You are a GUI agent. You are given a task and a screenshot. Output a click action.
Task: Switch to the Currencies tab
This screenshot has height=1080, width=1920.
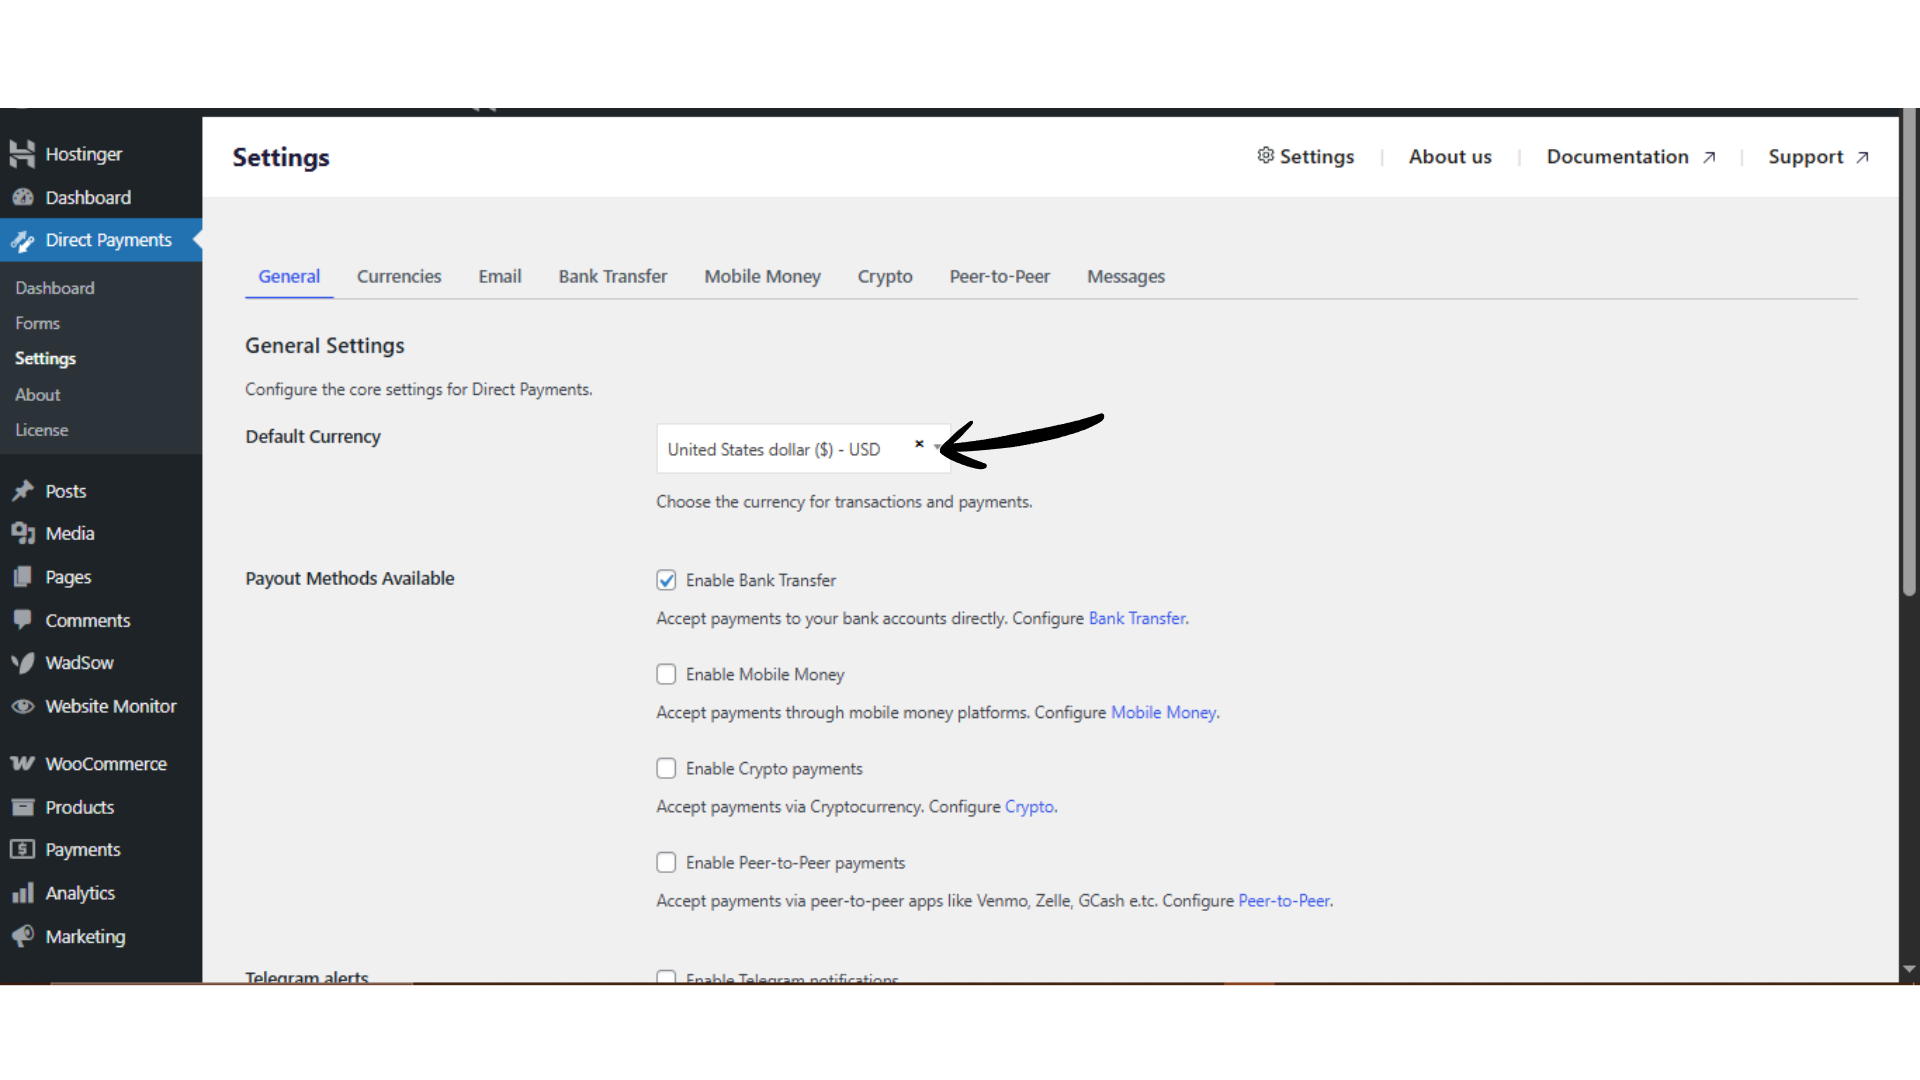point(399,276)
